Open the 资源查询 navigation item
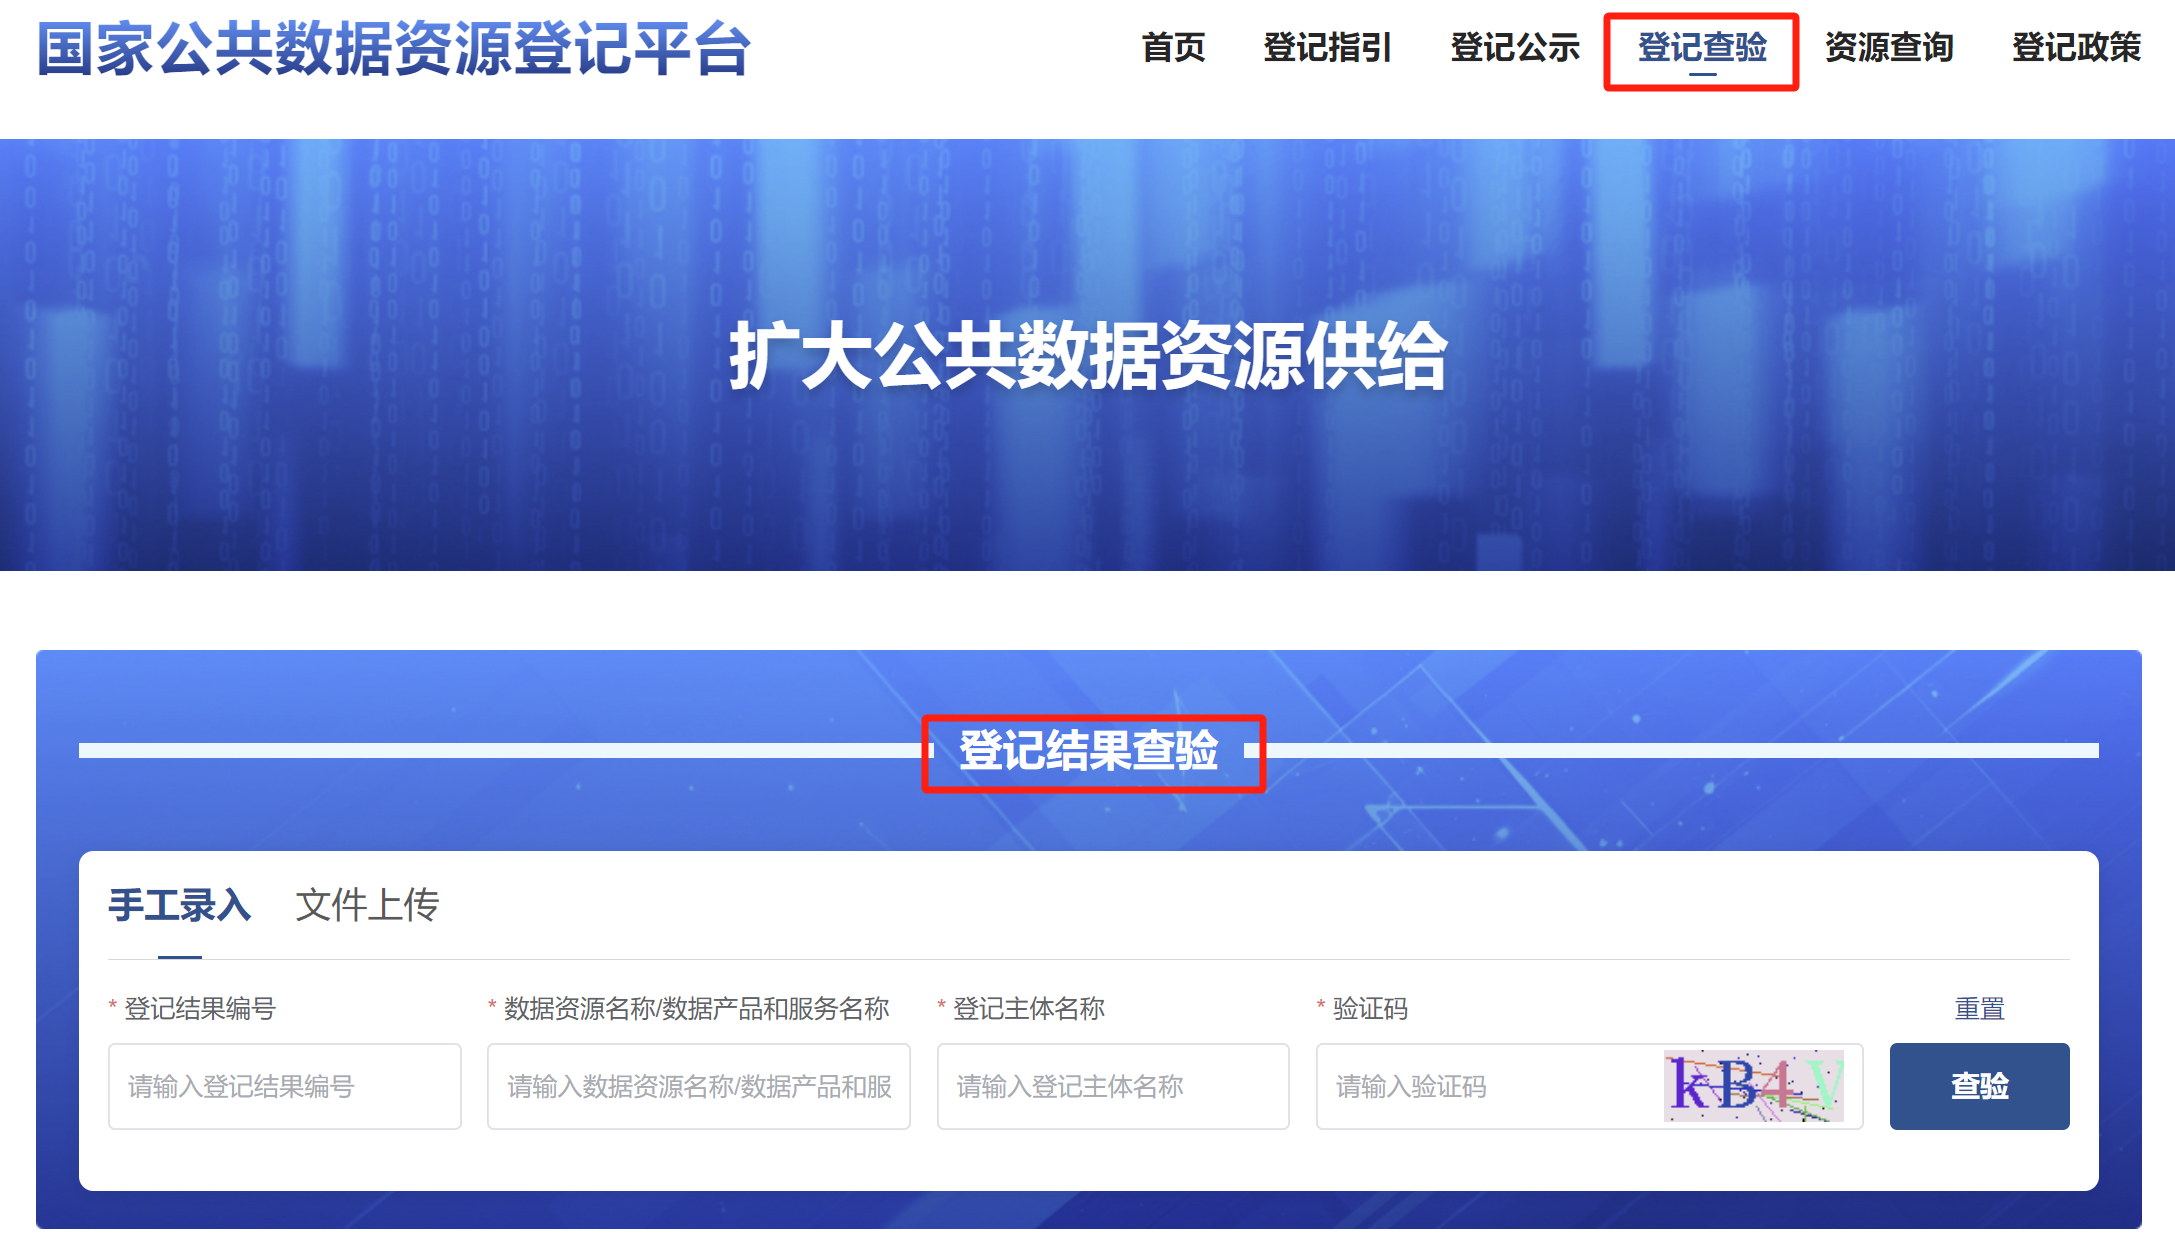This screenshot has height=1241, width=2175. [x=1888, y=47]
